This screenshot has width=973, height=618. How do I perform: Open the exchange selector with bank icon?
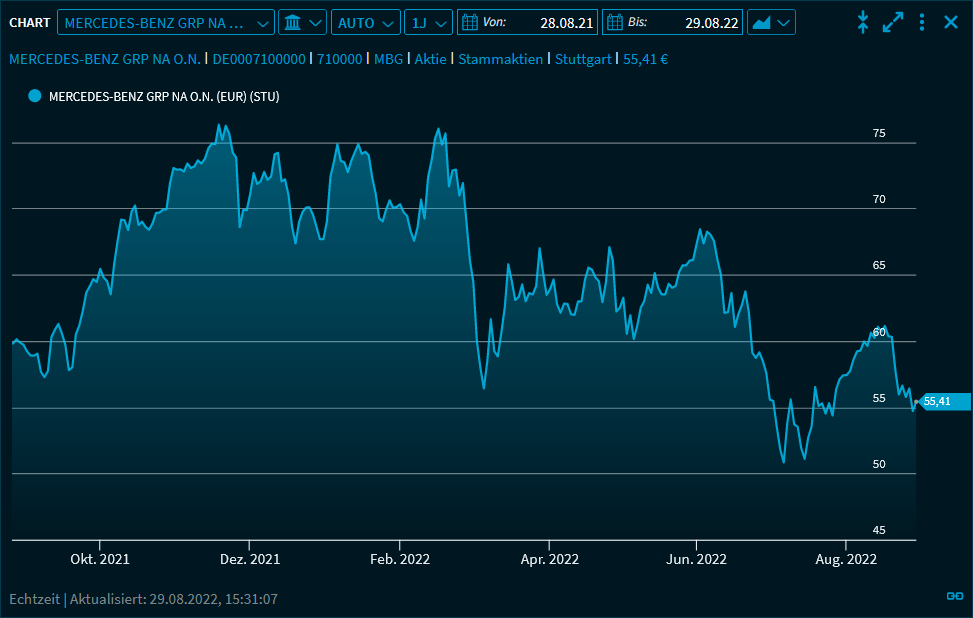click(x=302, y=22)
